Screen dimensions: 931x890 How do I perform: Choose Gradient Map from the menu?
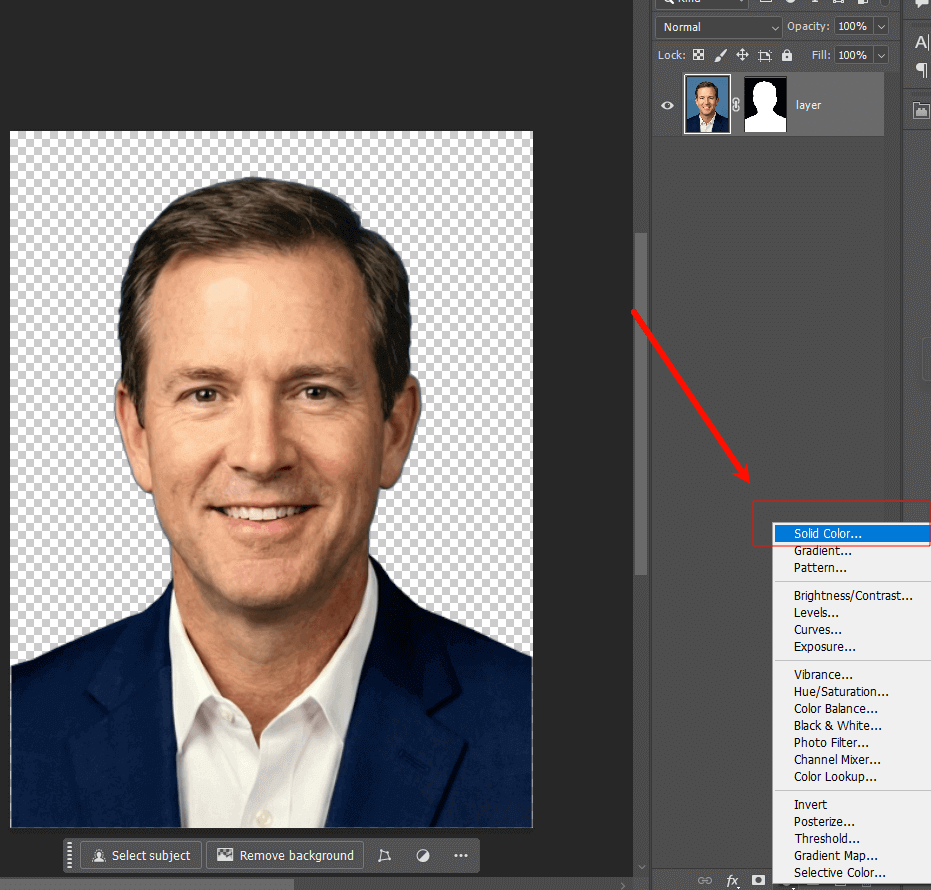coord(835,855)
